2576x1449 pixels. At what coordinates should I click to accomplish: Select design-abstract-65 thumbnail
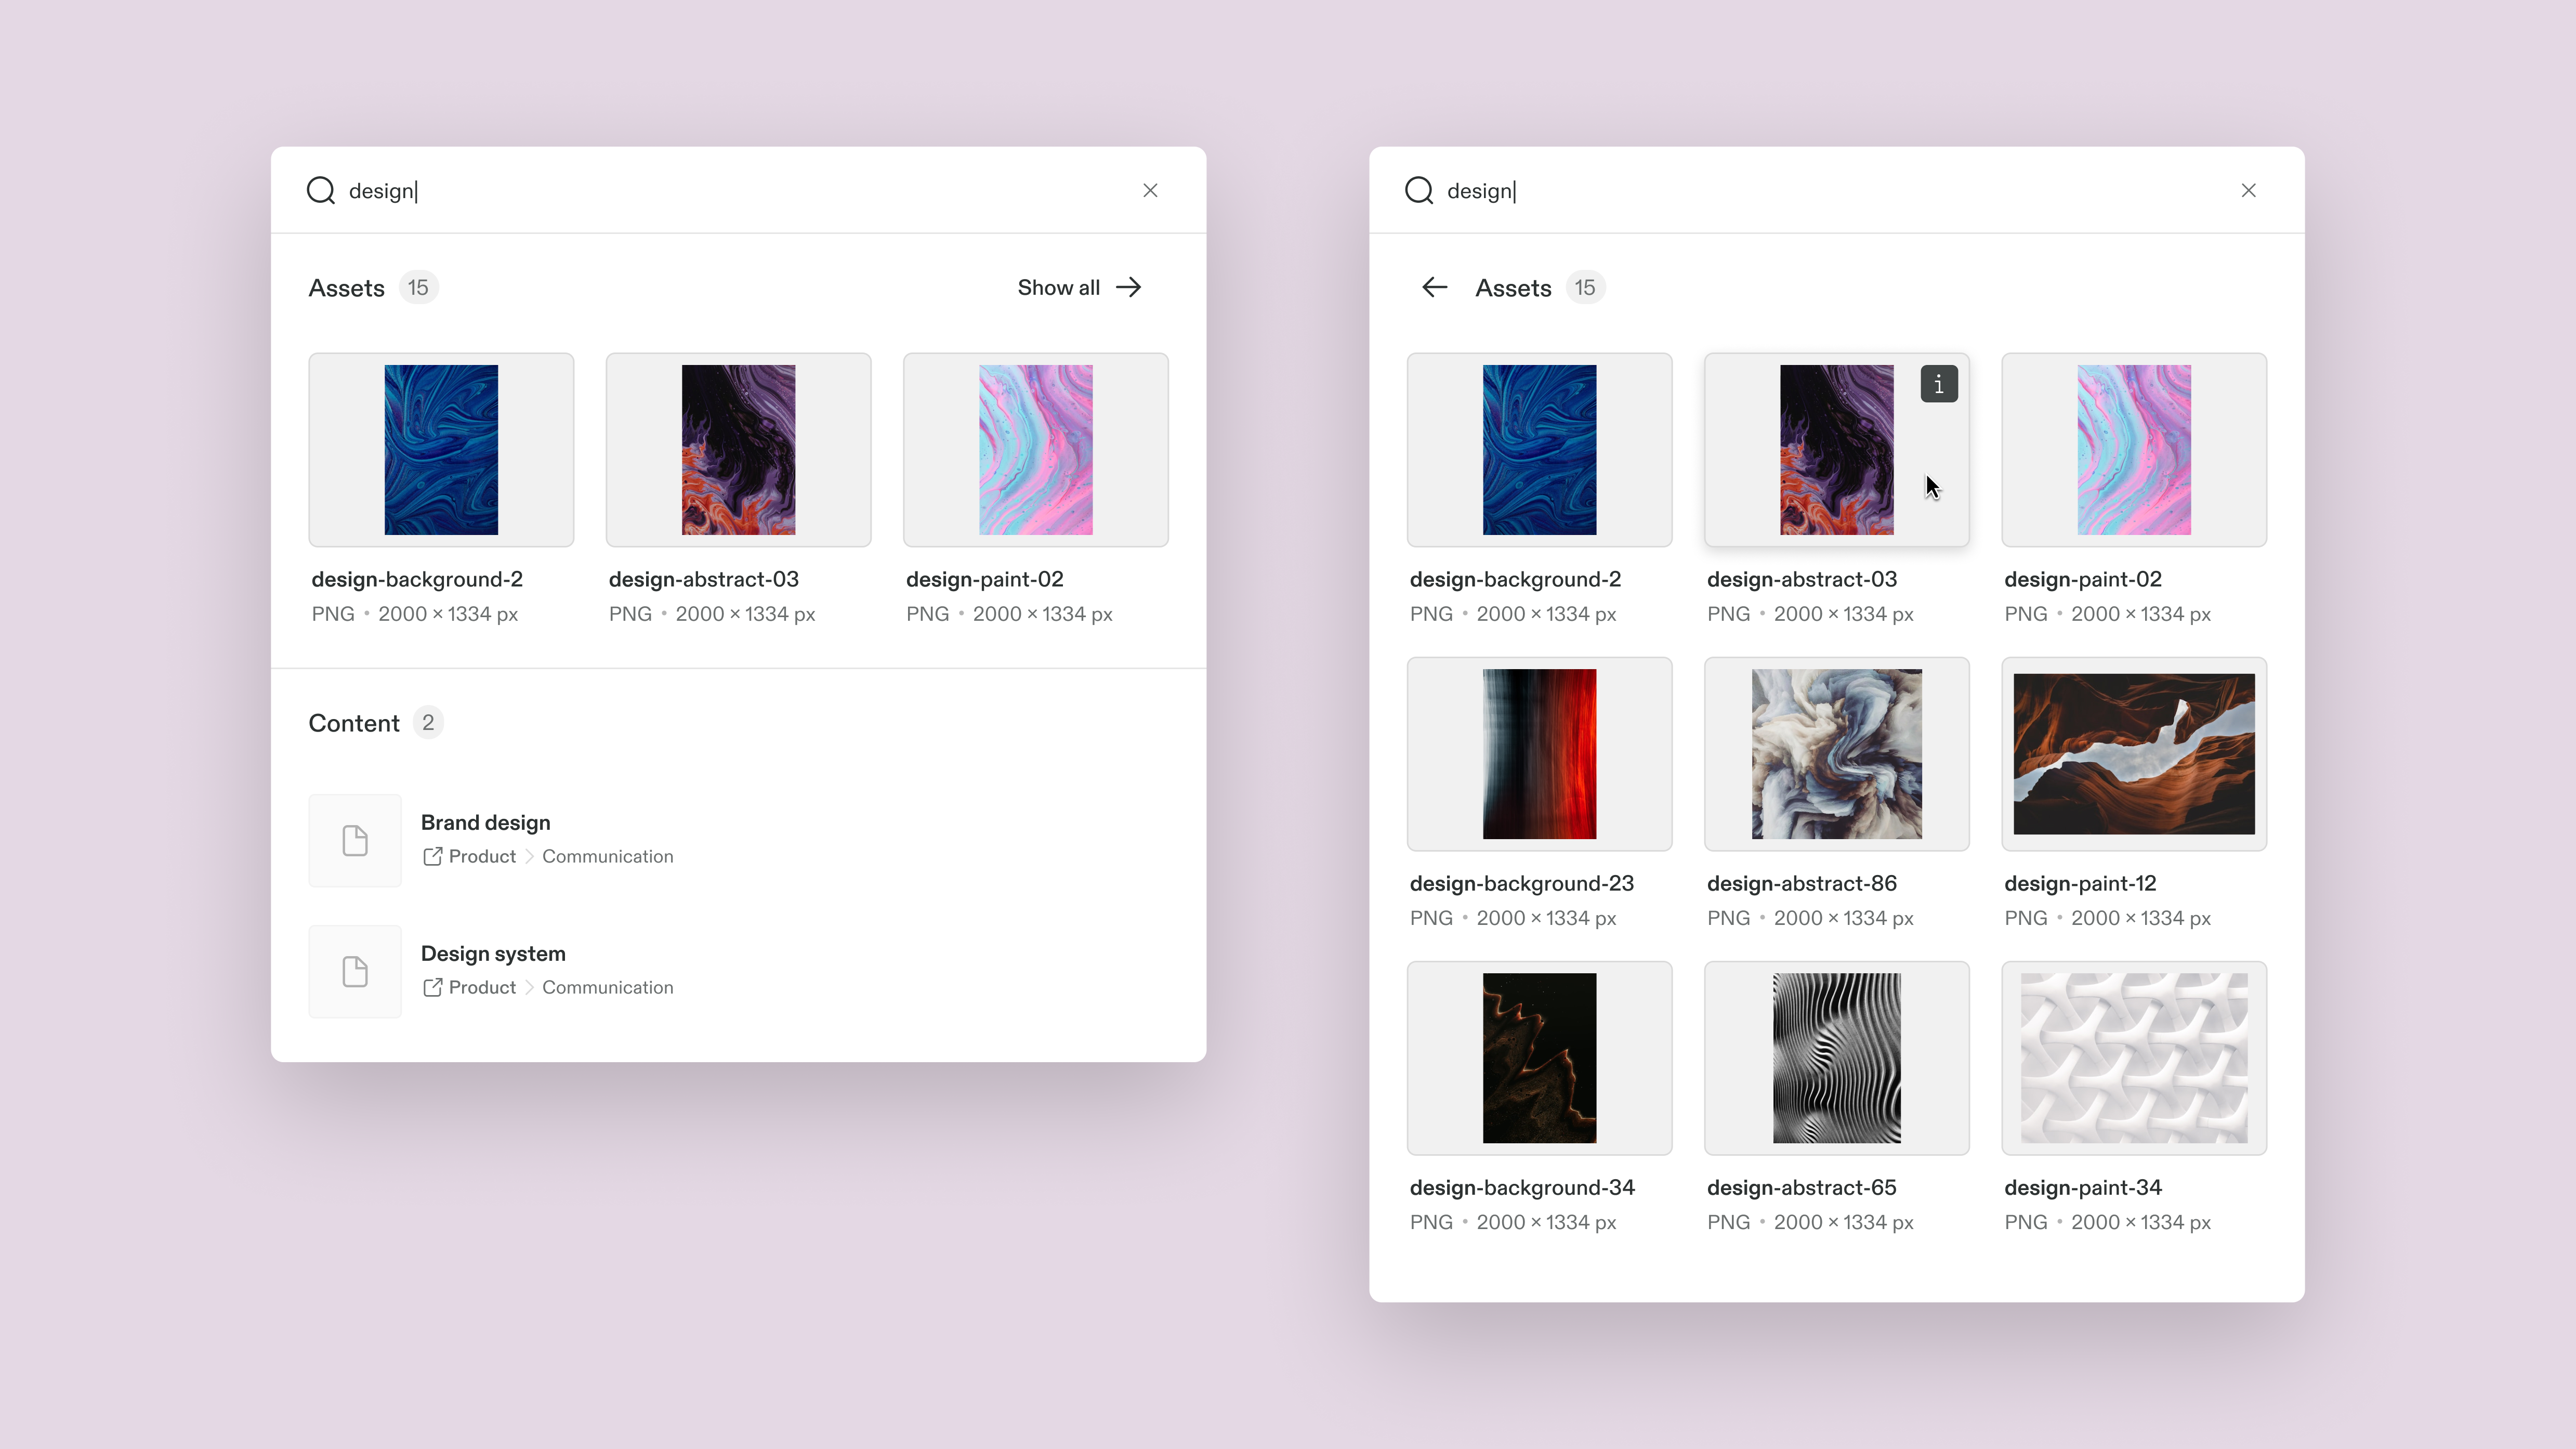point(1836,1058)
